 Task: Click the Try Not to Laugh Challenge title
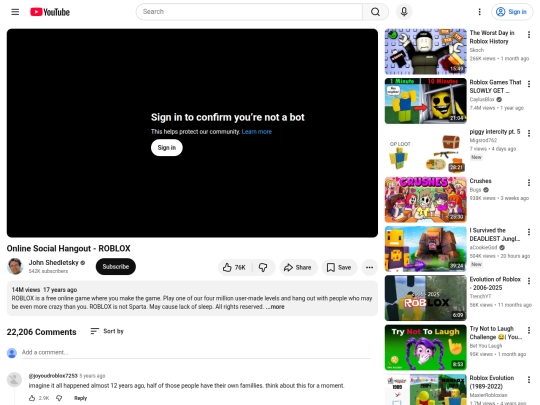[496, 333]
